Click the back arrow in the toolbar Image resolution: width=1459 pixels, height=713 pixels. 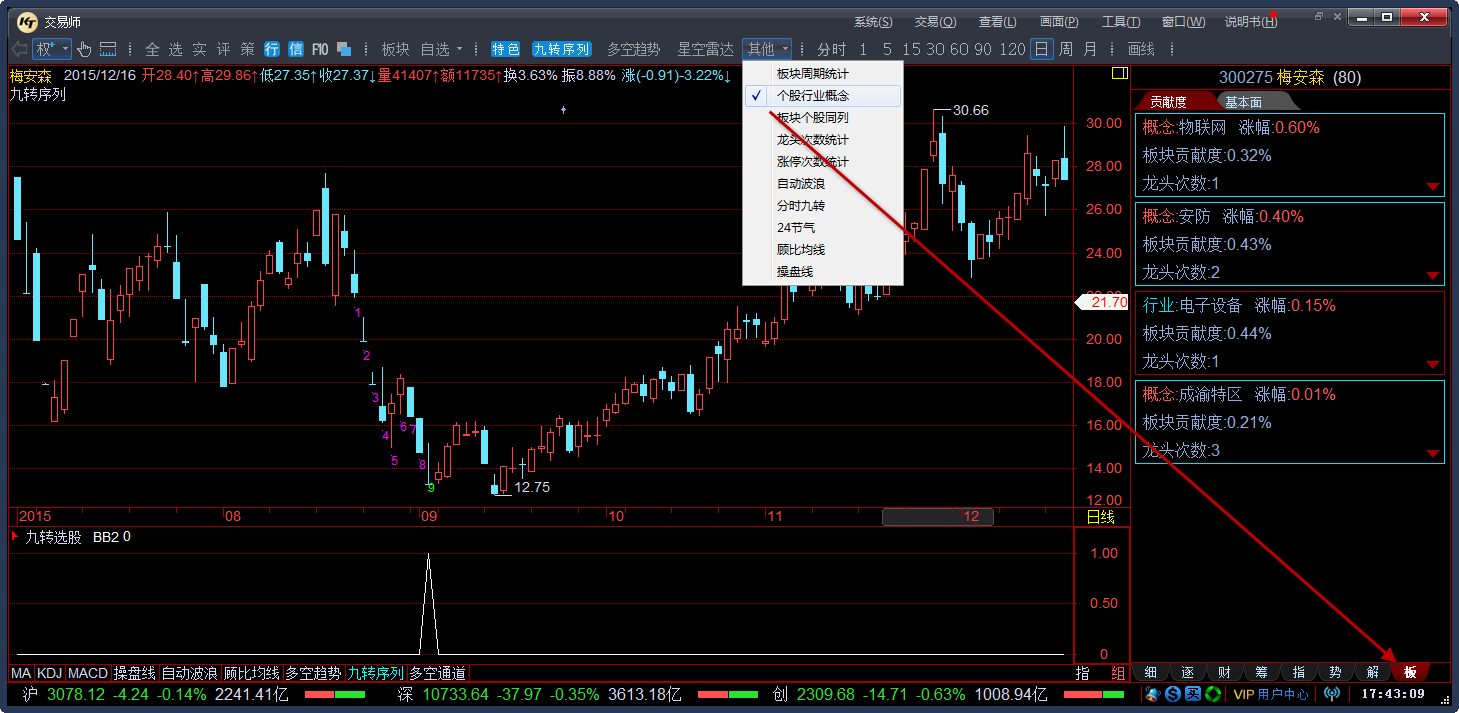click(x=19, y=49)
